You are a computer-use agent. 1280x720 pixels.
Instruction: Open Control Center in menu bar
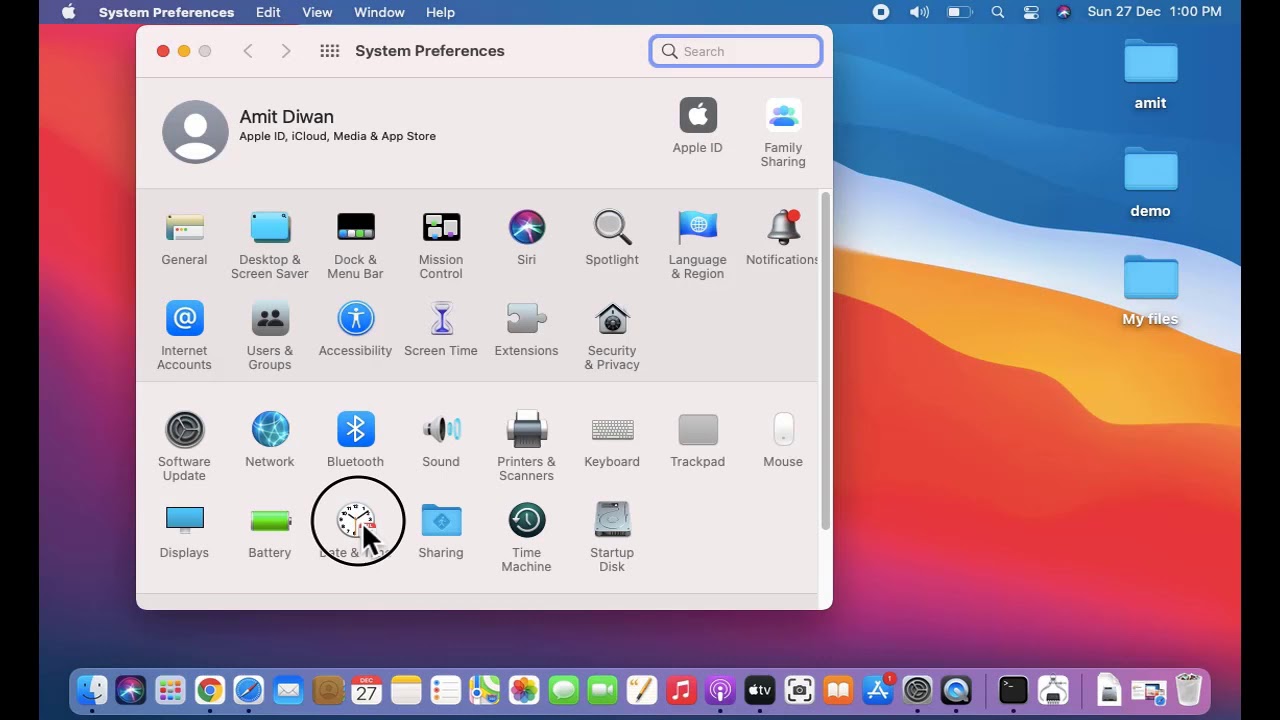coord(1031,12)
